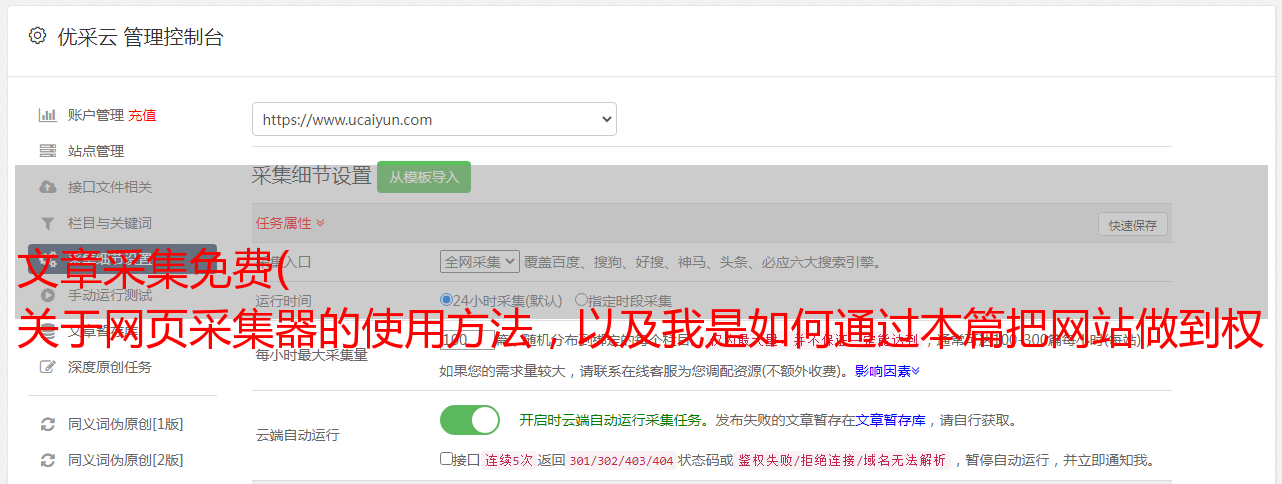Image resolution: width=1282 pixels, height=484 pixels.
Task: Open 接口文件相关 menu item
Action: click(x=110, y=187)
